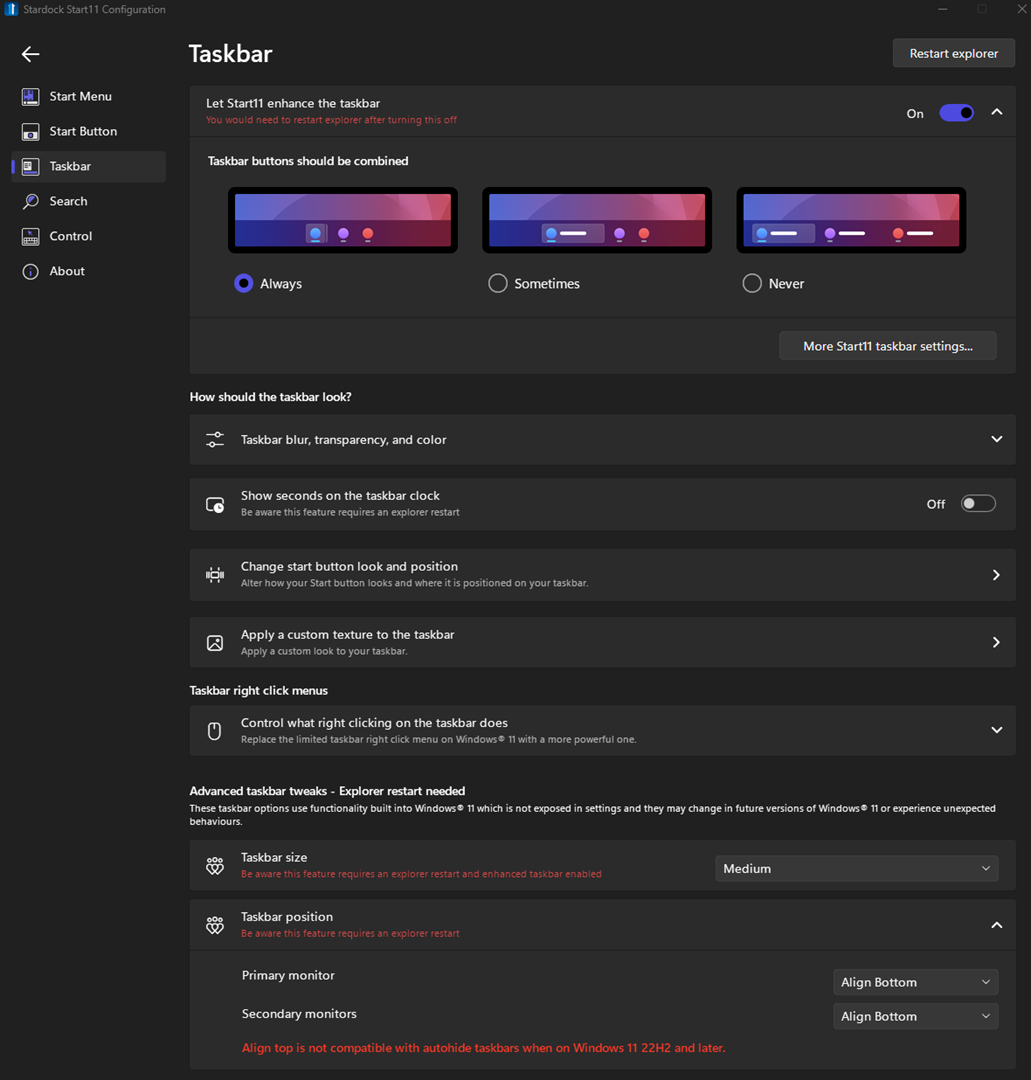This screenshot has height=1080, width=1031.
Task: Open the Taskbar size dropdown
Action: click(x=857, y=869)
